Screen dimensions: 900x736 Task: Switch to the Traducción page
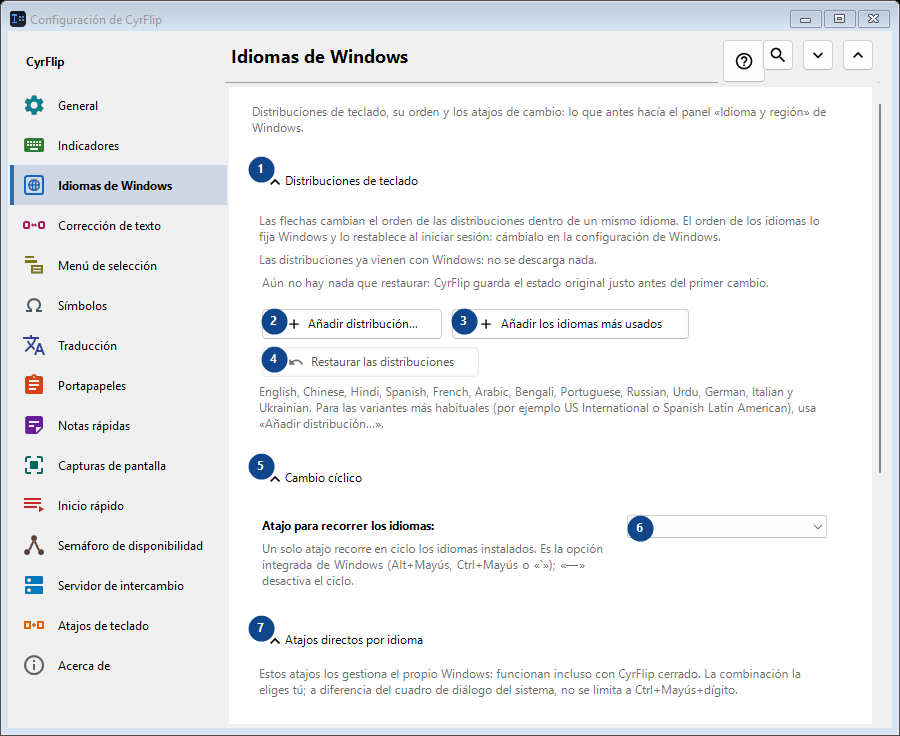(x=119, y=345)
